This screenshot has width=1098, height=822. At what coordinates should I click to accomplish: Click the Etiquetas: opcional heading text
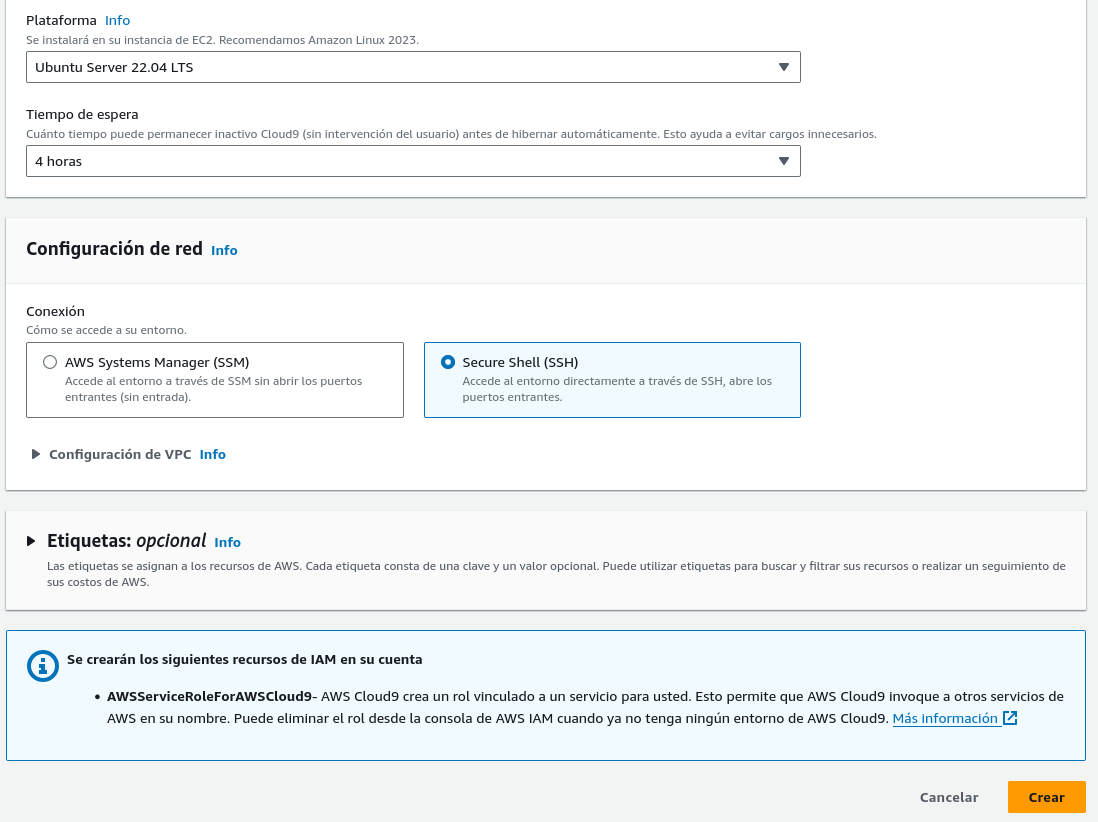pos(126,541)
